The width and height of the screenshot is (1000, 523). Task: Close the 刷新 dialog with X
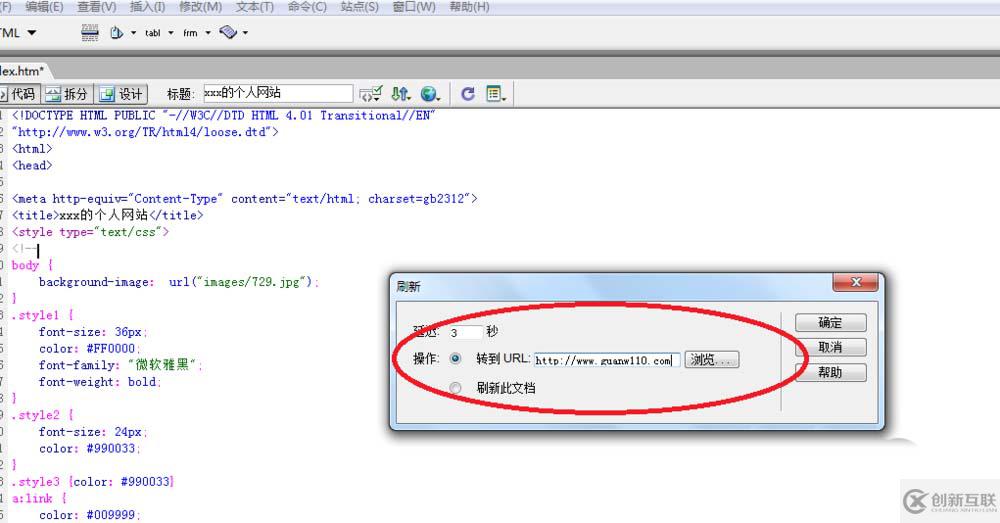[x=857, y=282]
